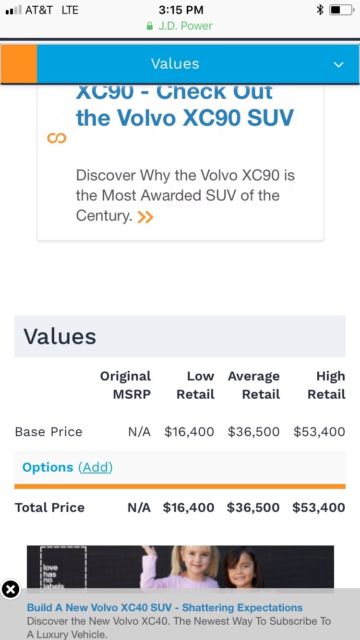Click the Add options link
This screenshot has height=640, width=360.
[x=95, y=467]
